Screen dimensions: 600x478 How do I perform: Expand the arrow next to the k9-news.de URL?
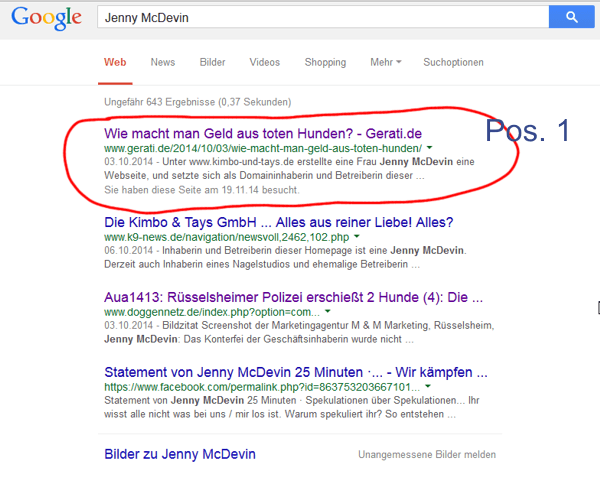[357, 237]
